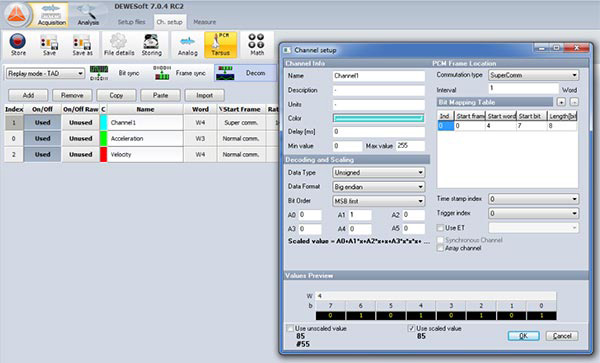
Task: Click the Delay [ms] input field
Action: pyautogui.click(x=378, y=132)
